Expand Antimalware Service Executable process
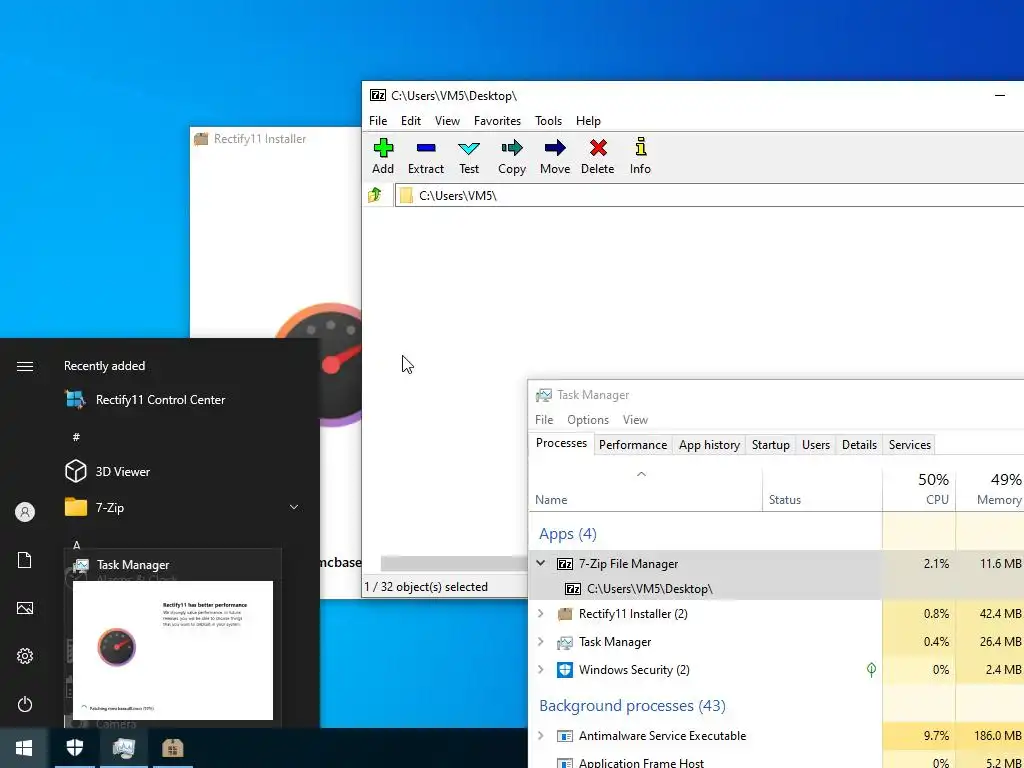This screenshot has height=768, width=1024. tap(541, 736)
